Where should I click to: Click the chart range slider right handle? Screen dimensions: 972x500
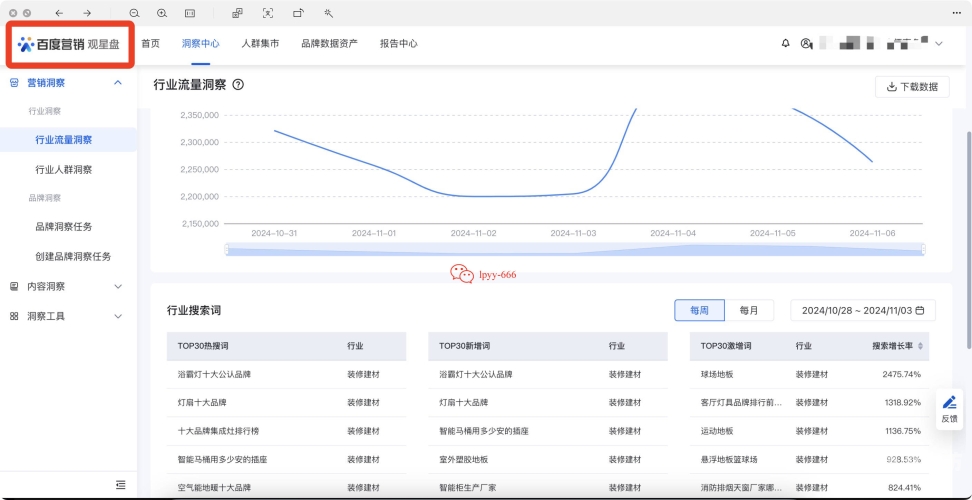point(924,249)
